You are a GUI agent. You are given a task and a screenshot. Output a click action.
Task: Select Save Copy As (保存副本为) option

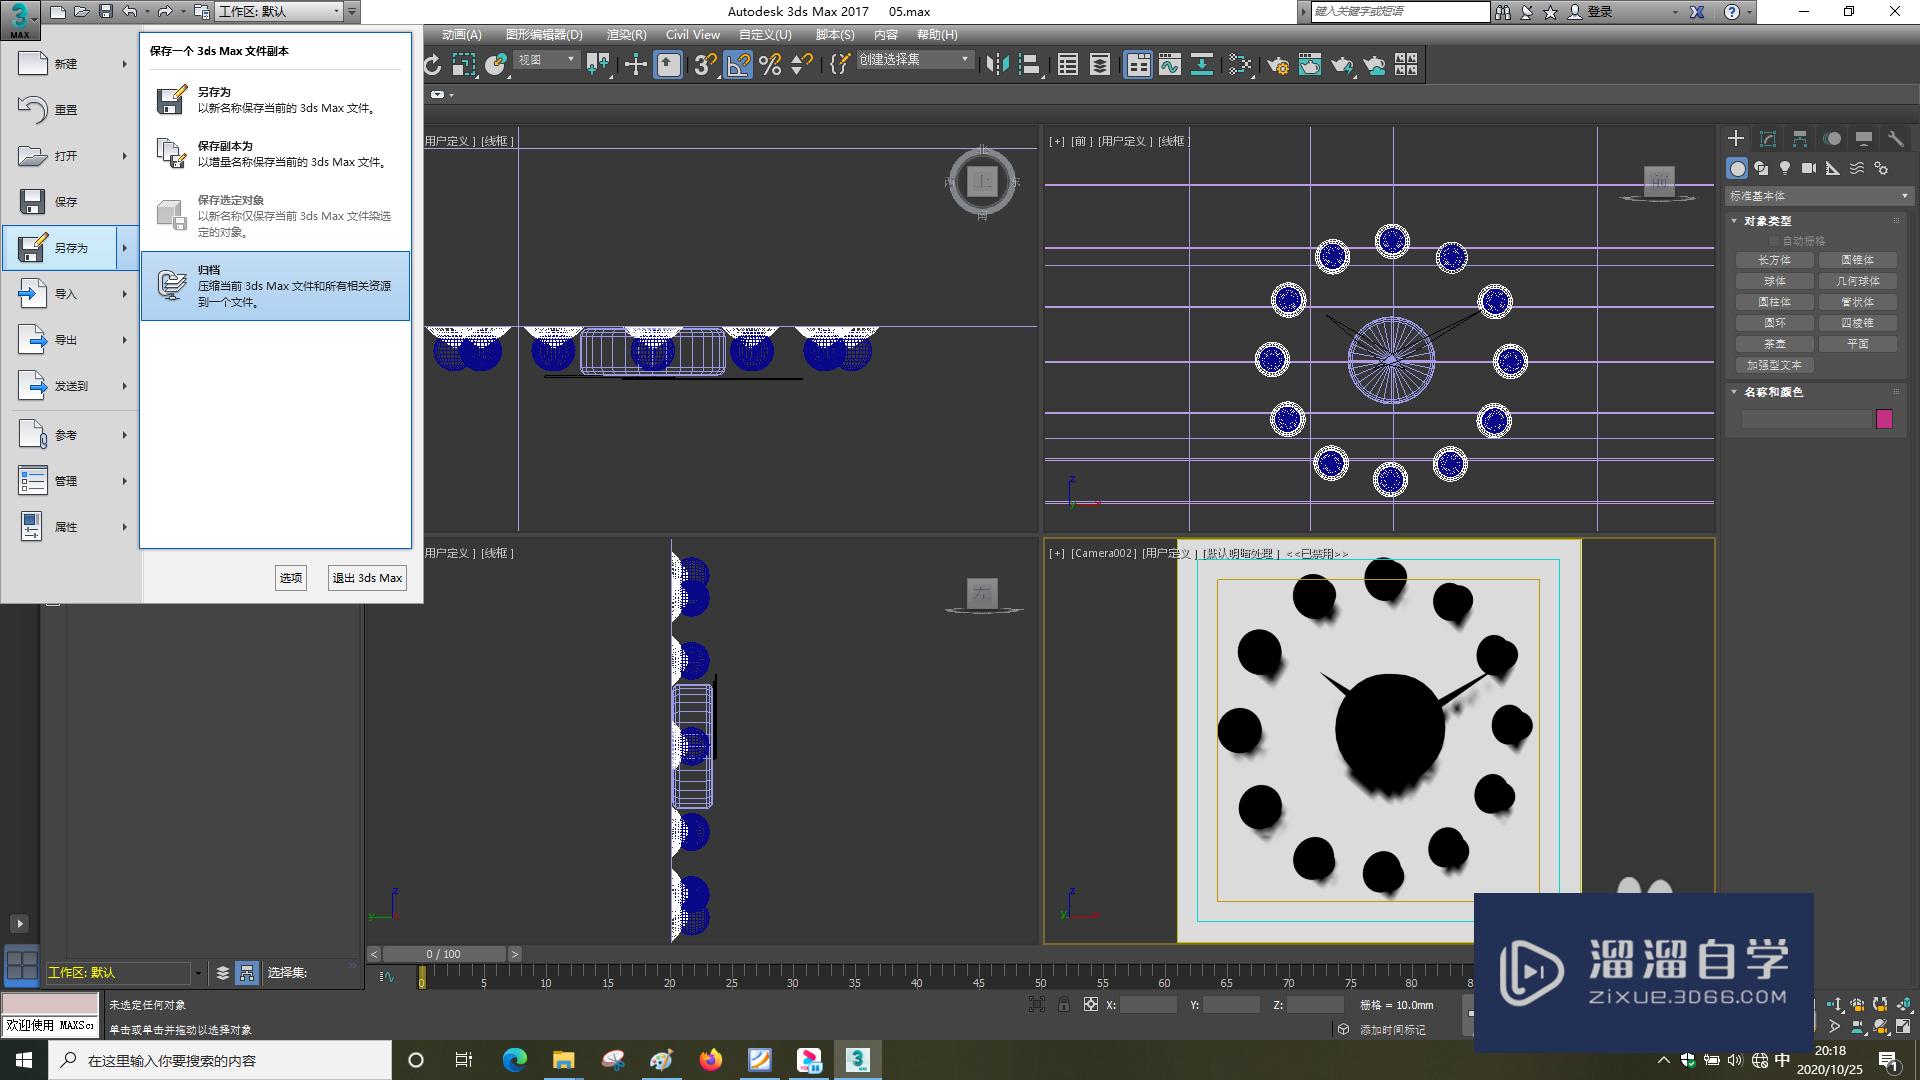tap(275, 154)
